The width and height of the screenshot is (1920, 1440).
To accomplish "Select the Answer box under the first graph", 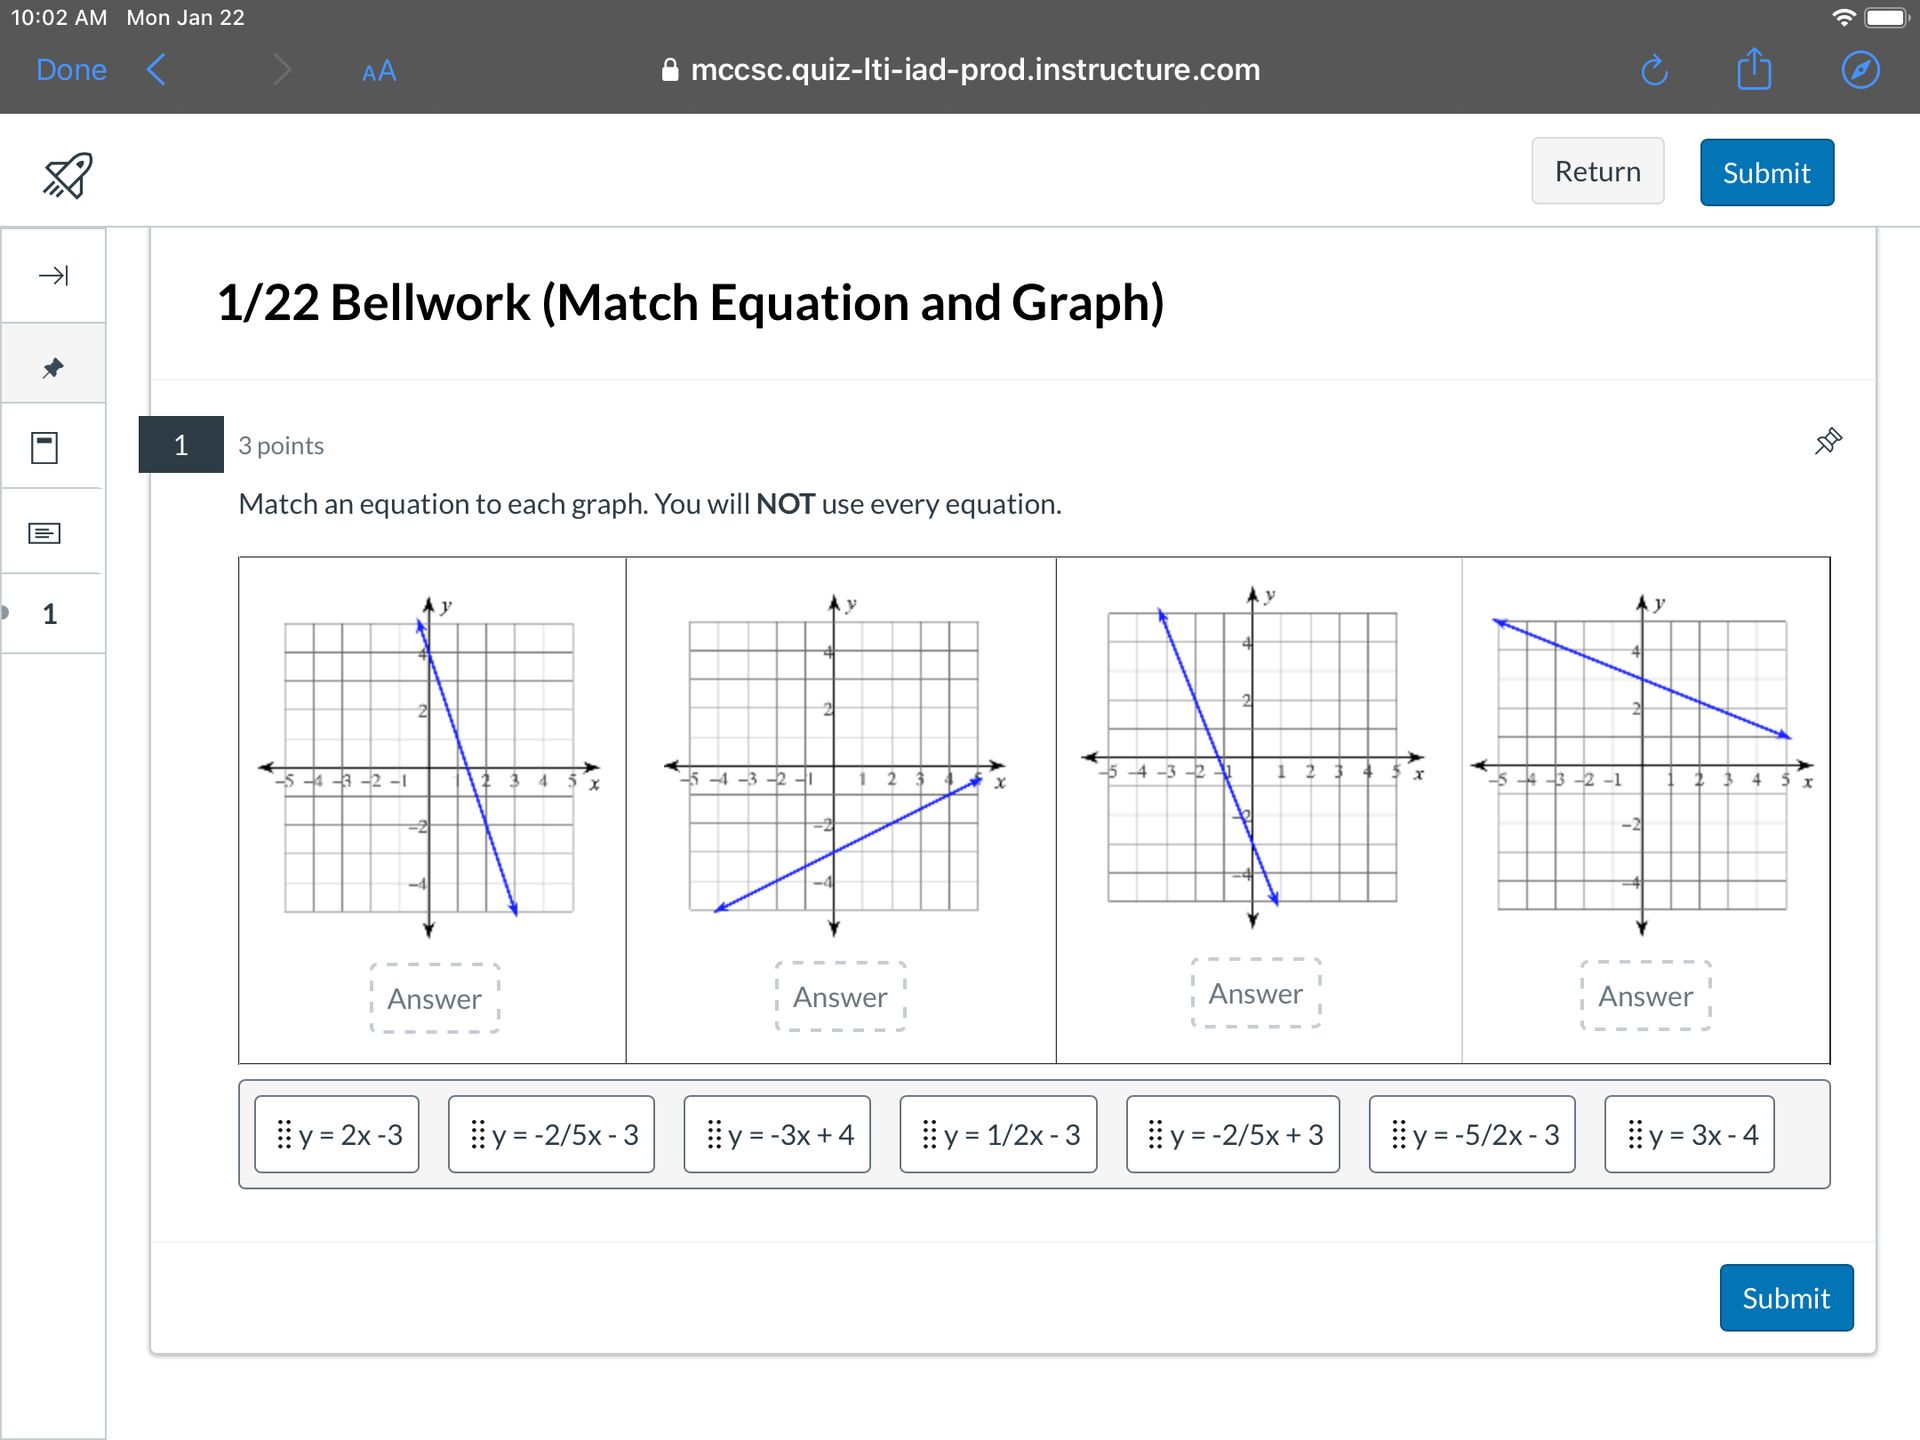I will coord(435,998).
